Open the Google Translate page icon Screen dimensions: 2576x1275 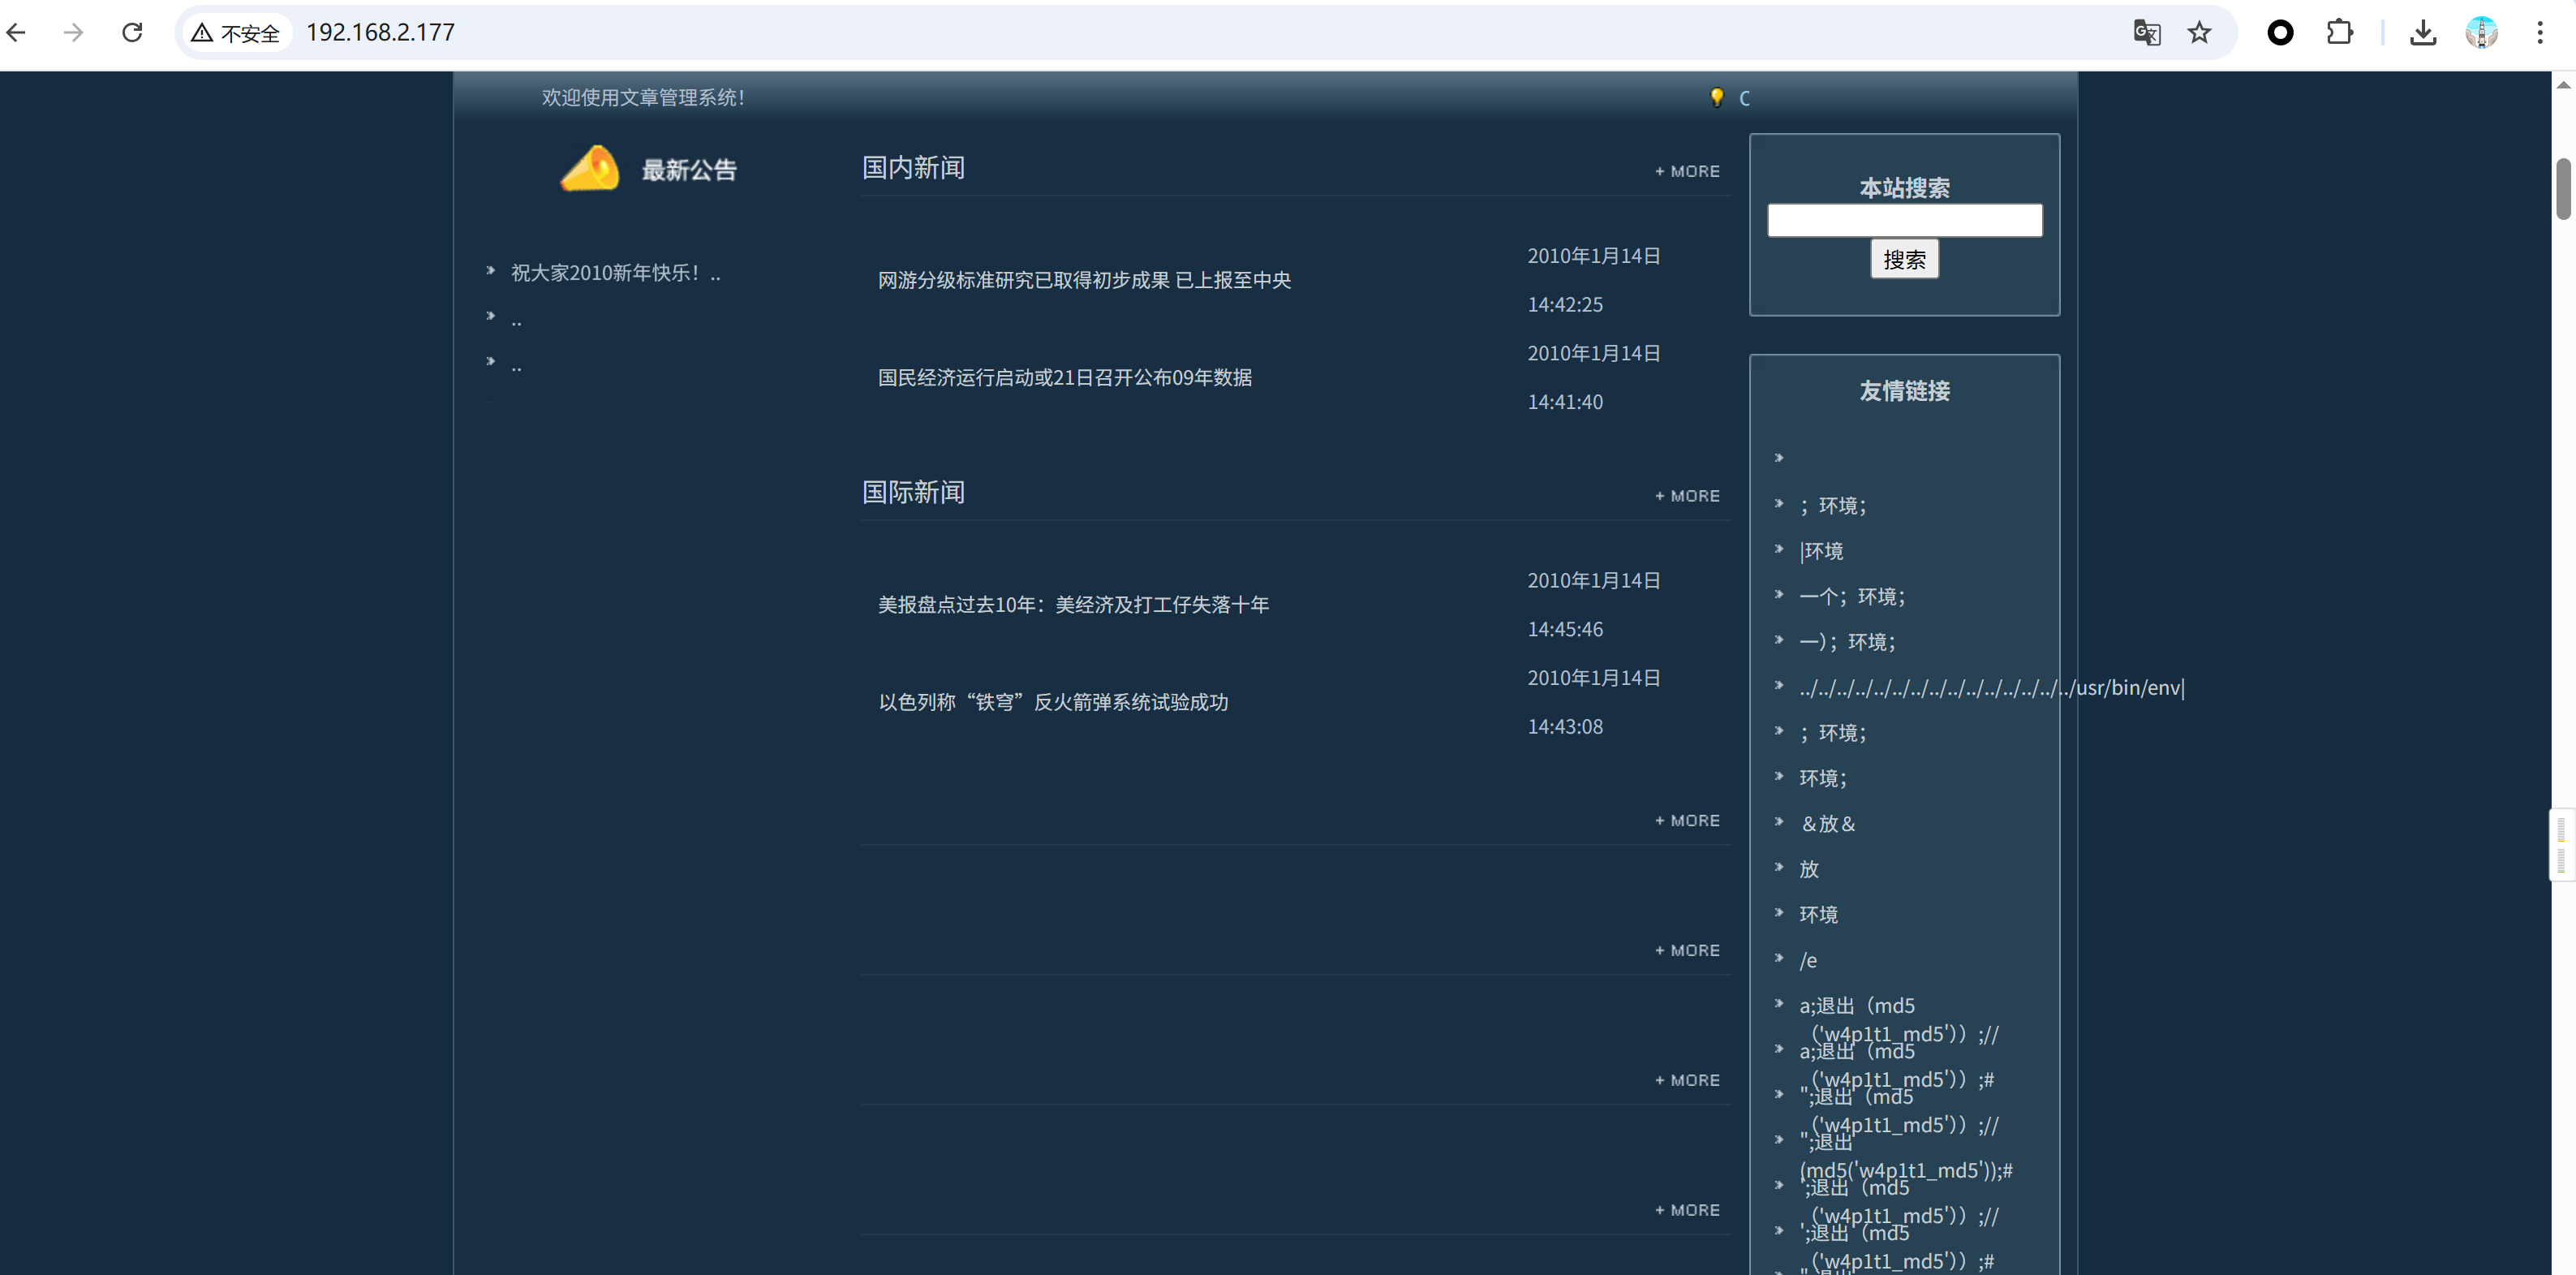(2146, 33)
